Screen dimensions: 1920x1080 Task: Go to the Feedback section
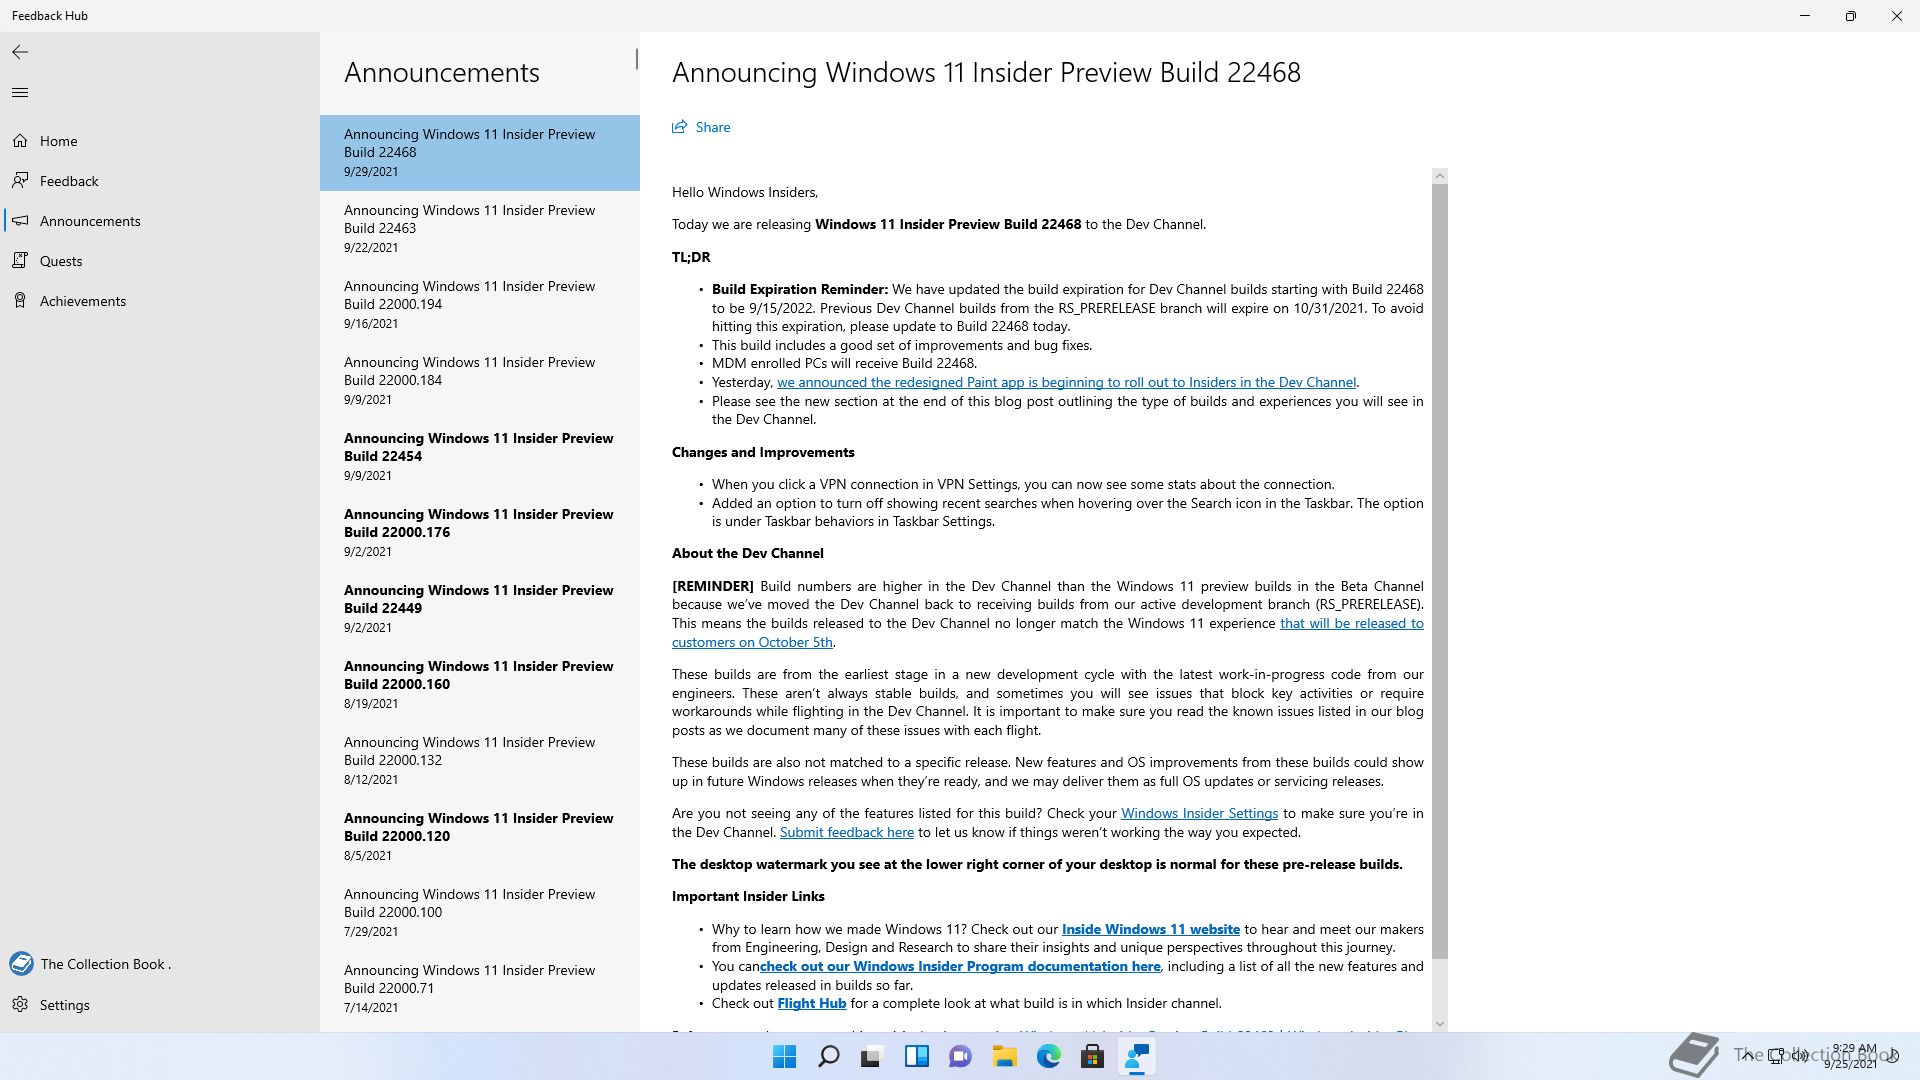point(160,181)
